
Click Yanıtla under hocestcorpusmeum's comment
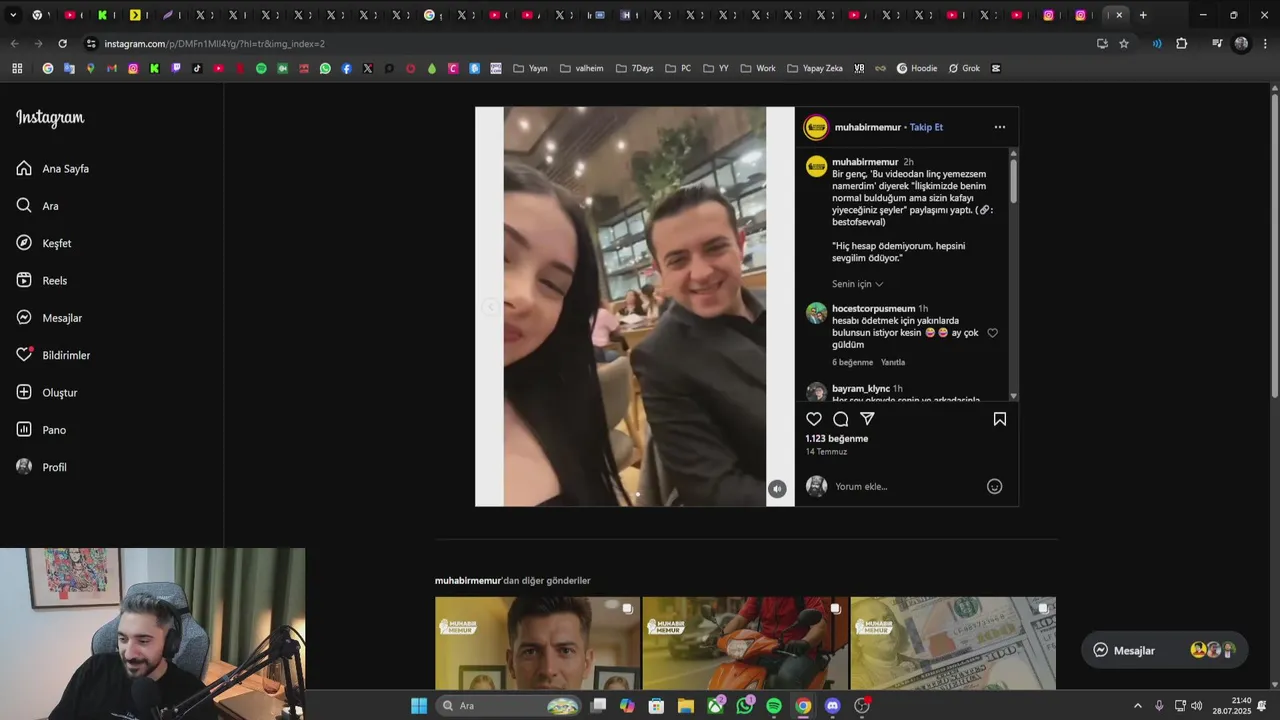point(892,362)
